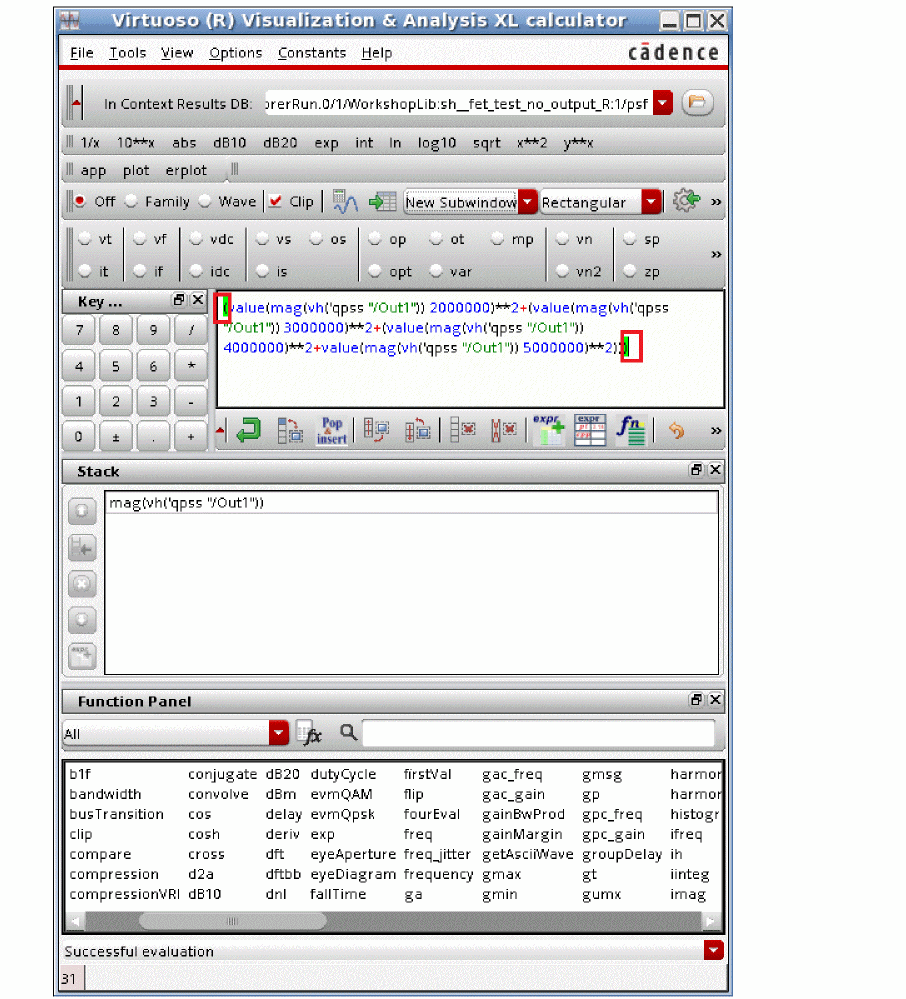Open the status message history dropdown arrow
The width and height of the screenshot is (906, 999).
714,951
